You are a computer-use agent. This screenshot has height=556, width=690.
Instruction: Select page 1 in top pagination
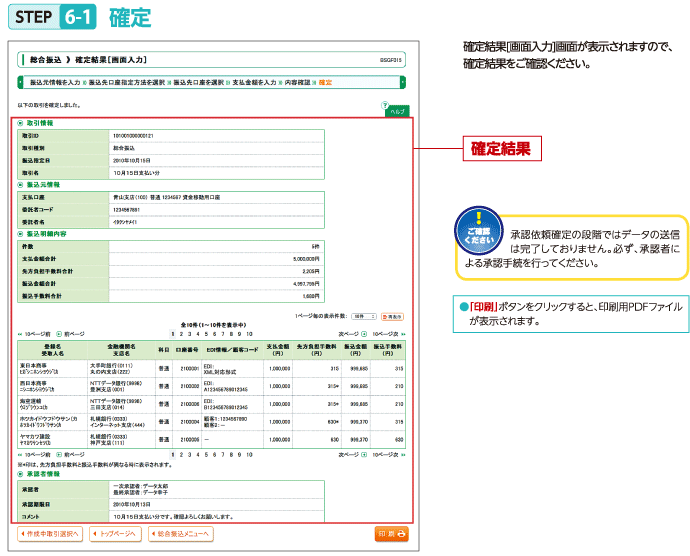click(173, 334)
